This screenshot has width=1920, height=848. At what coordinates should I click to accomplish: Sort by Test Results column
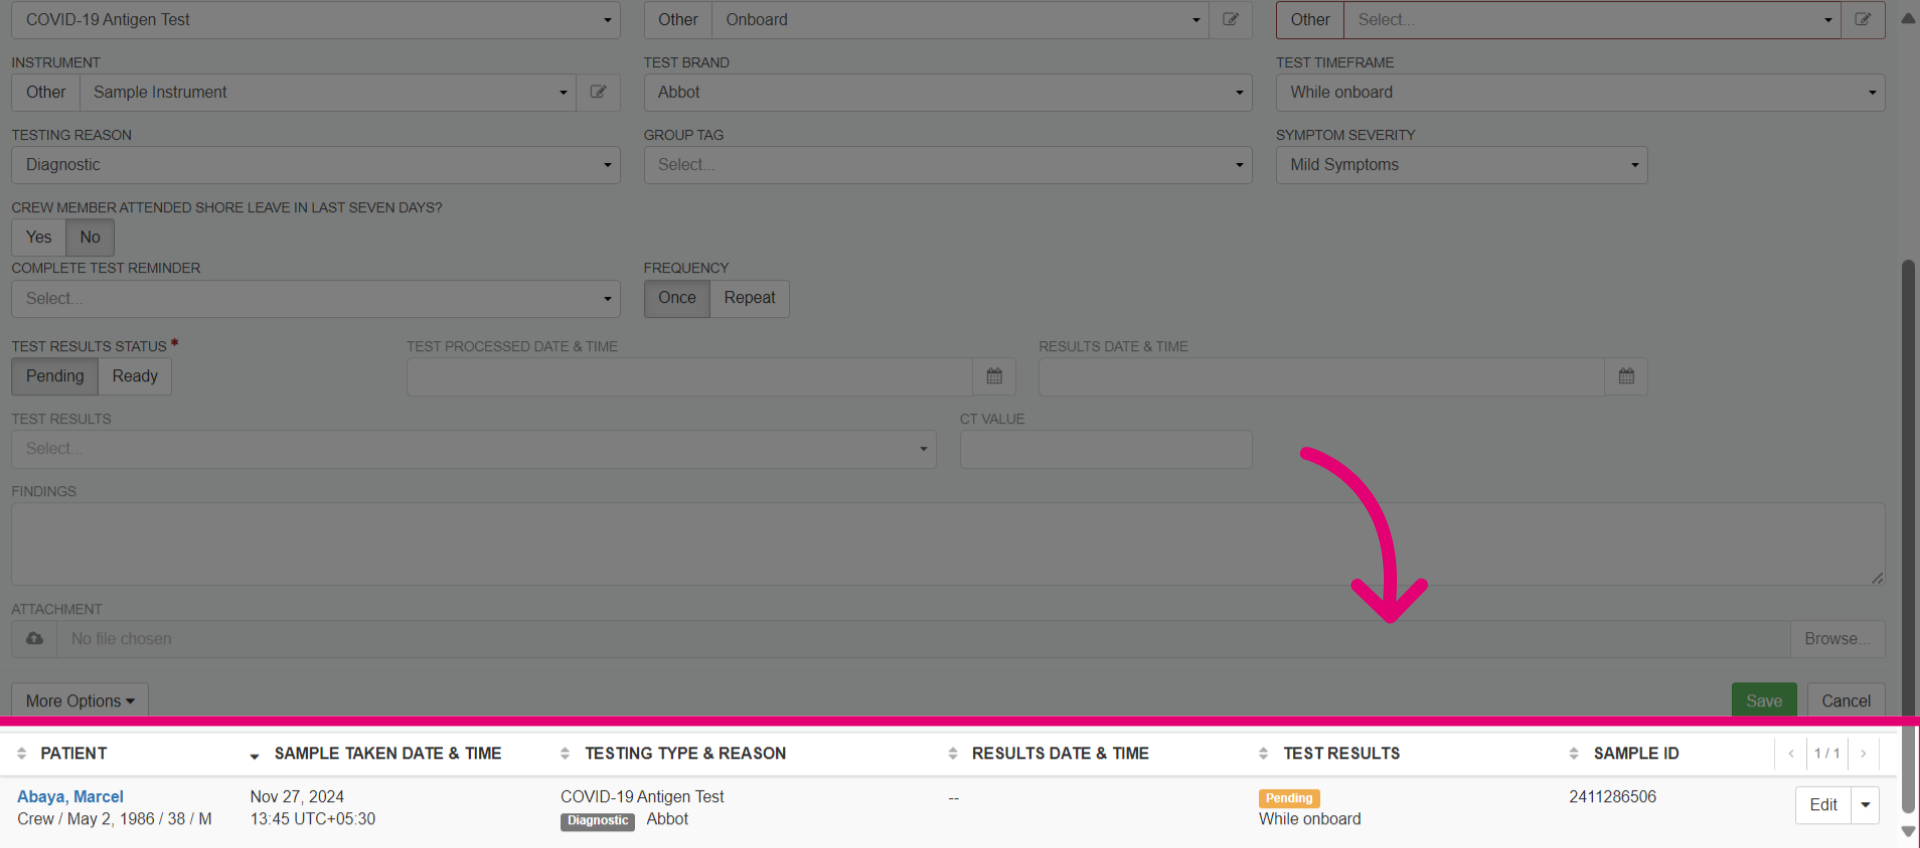click(x=1263, y=753)
